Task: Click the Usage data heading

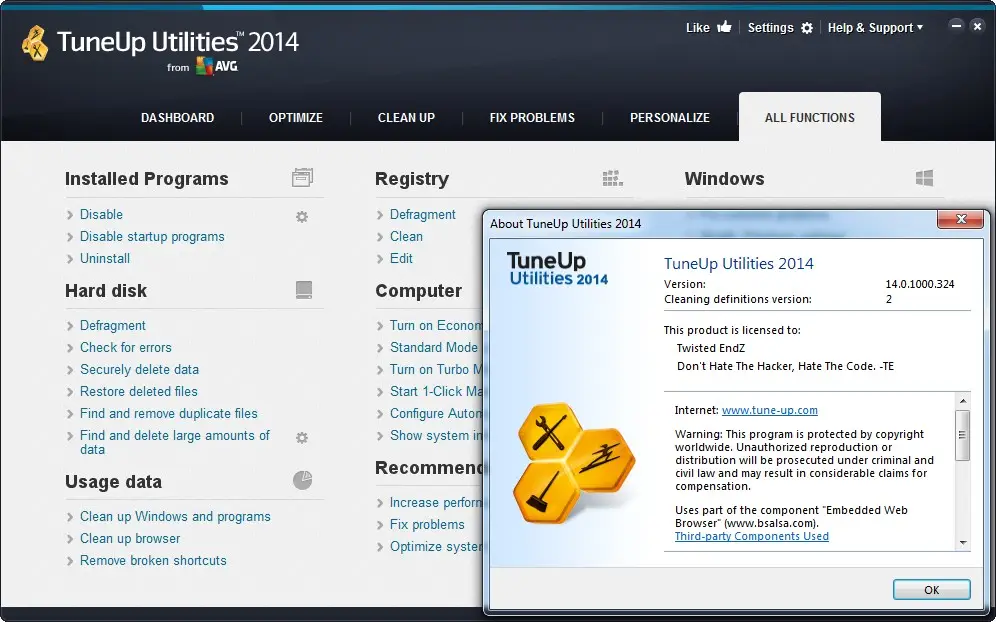Action: click(113, 482)
